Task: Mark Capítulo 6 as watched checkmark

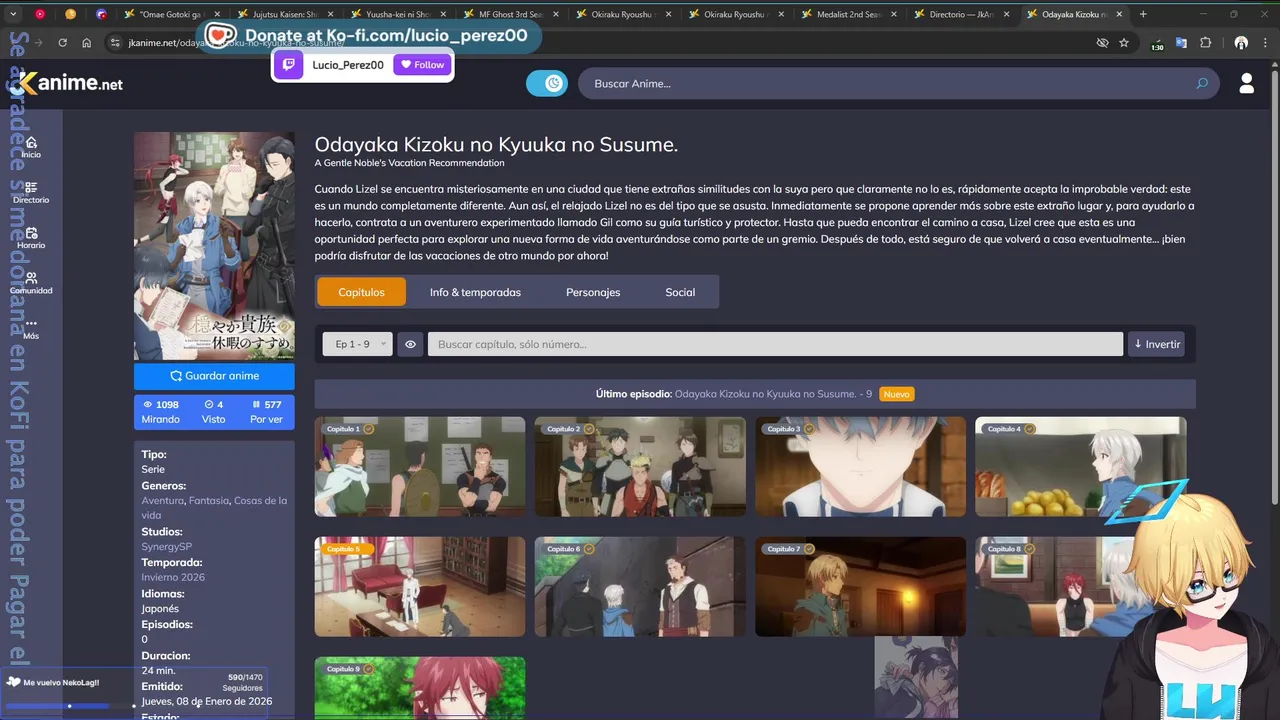Action: pyautogui.click(x=589, y=549)
